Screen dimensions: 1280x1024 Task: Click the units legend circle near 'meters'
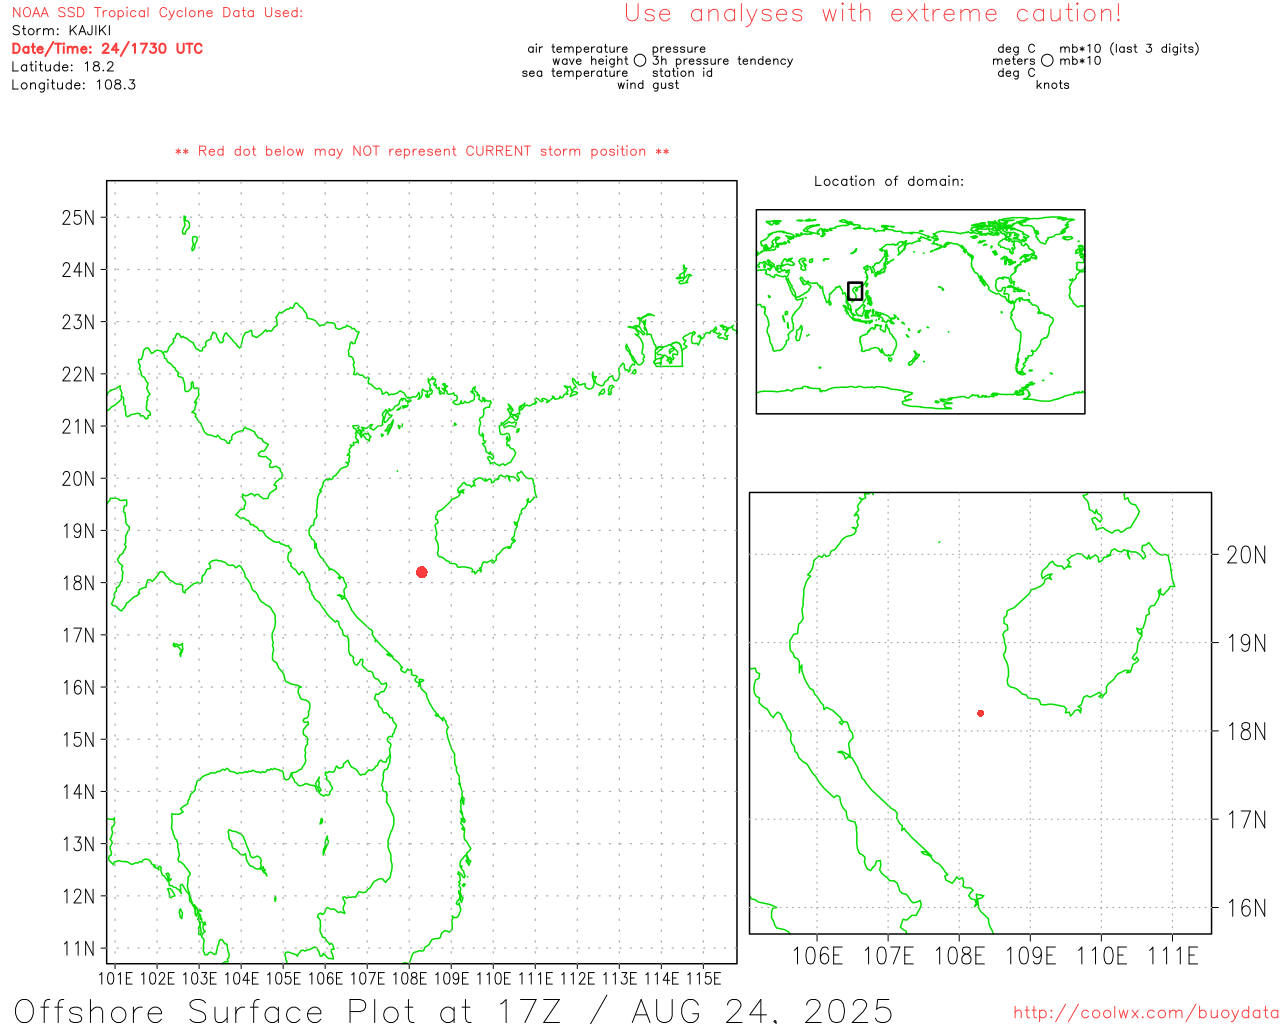[x=1047, y=60]
